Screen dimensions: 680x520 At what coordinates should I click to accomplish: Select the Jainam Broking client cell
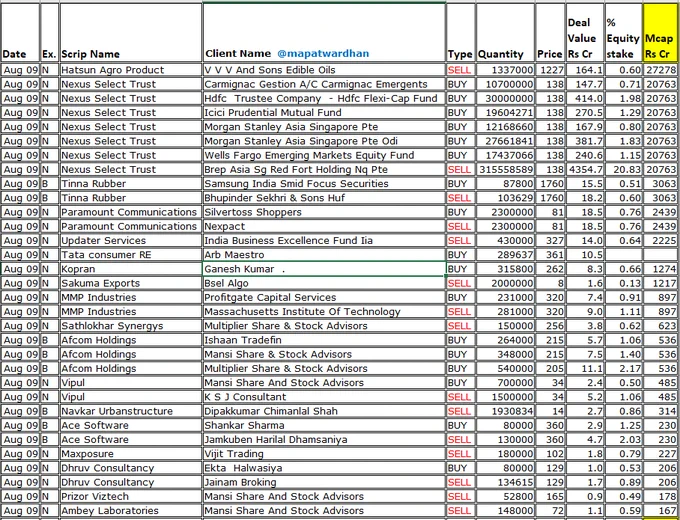pos(324,482)
